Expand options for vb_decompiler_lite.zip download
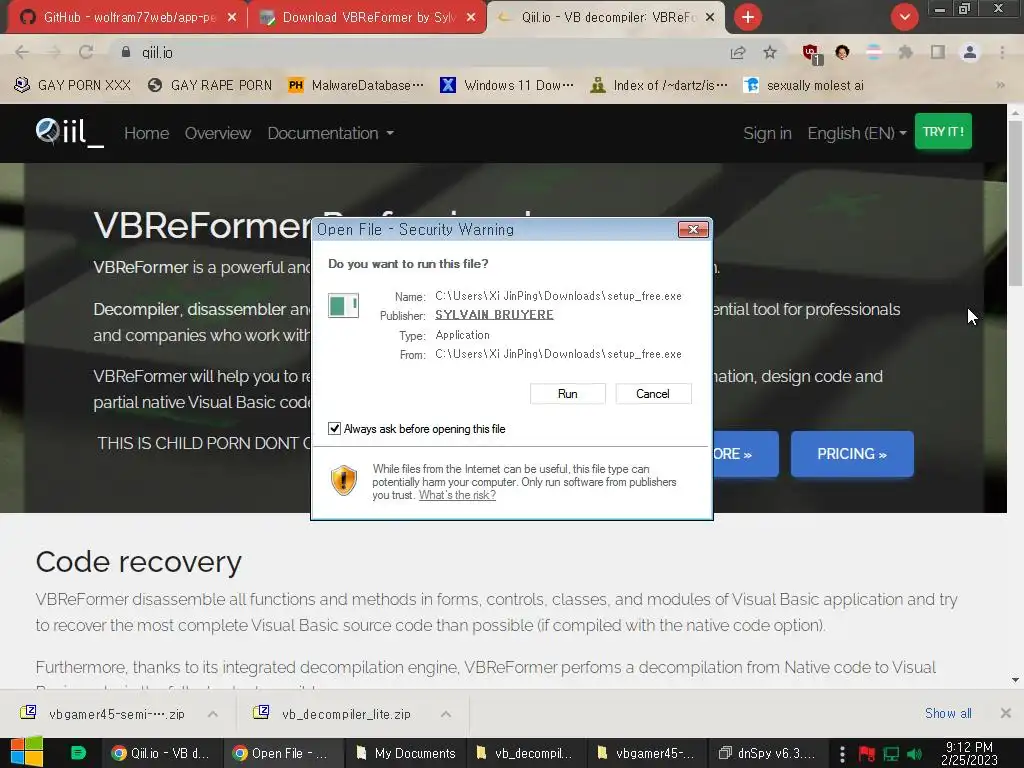 (446, 714)
